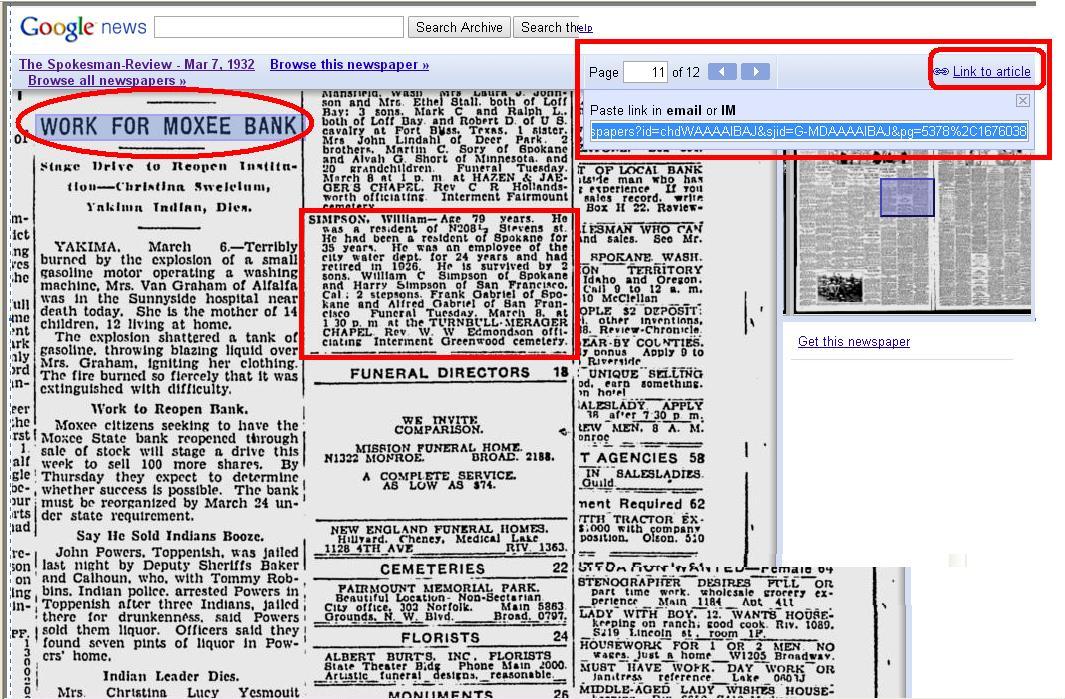Image resolution: width=1065 pixels, height=699 pixels.
Task: Select the article link URL text box
Action: (x=808, y=131)
